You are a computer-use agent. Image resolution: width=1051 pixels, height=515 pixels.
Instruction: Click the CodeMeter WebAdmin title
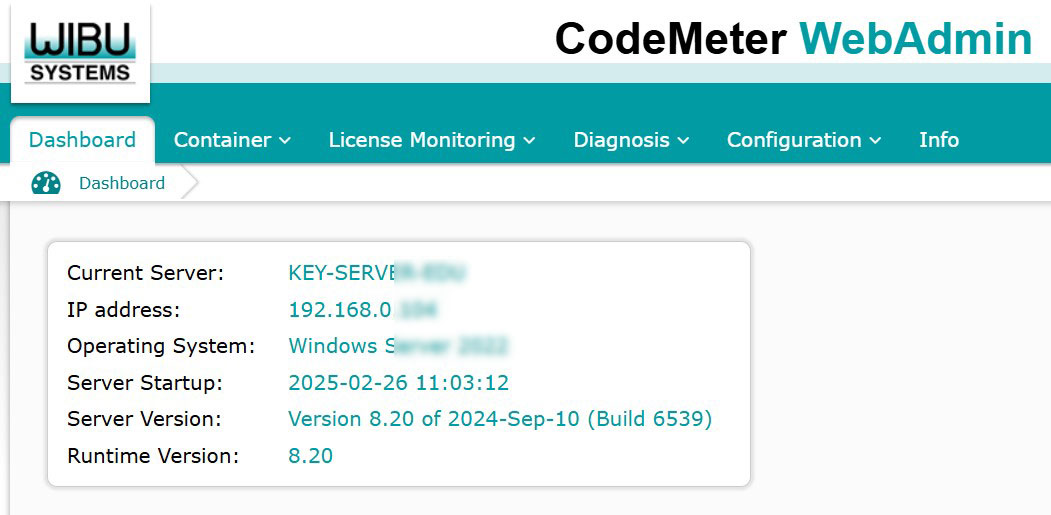[793, 39]
